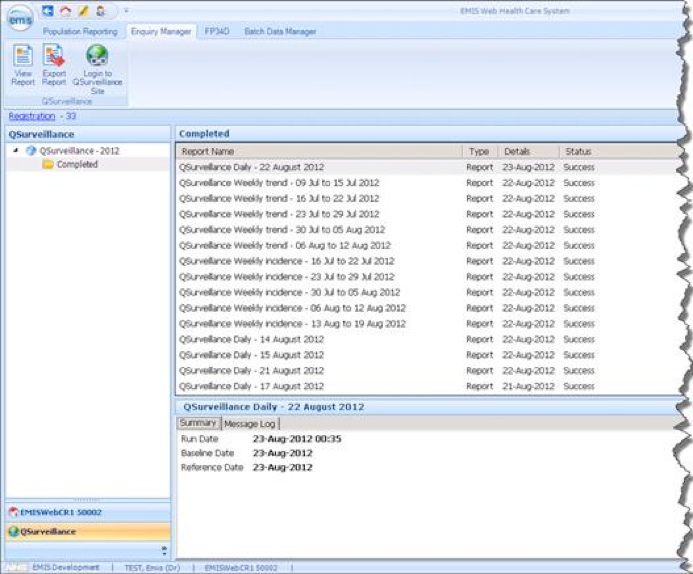Image resolution: width=693 pixels, height=574 pixels.
Task: Click the user quick access icon
Action: pos(101,11)
